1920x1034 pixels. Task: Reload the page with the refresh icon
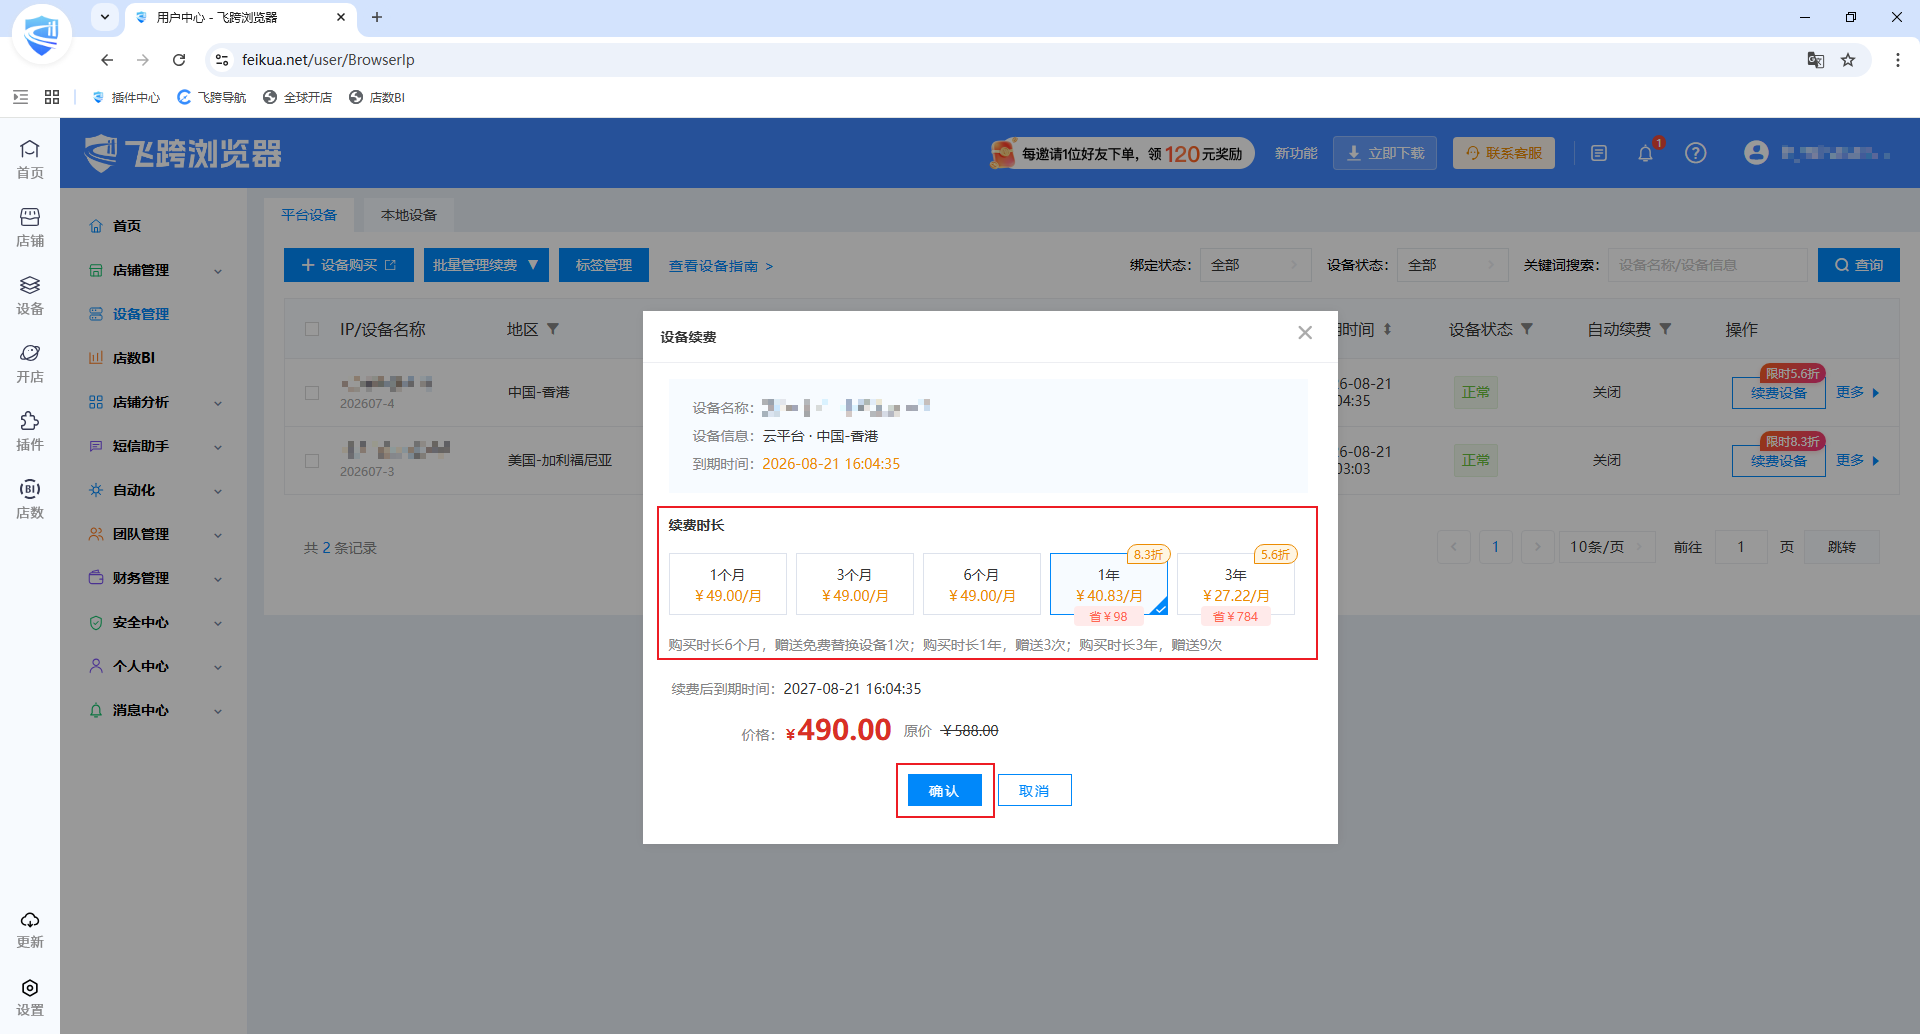[179, 60]
